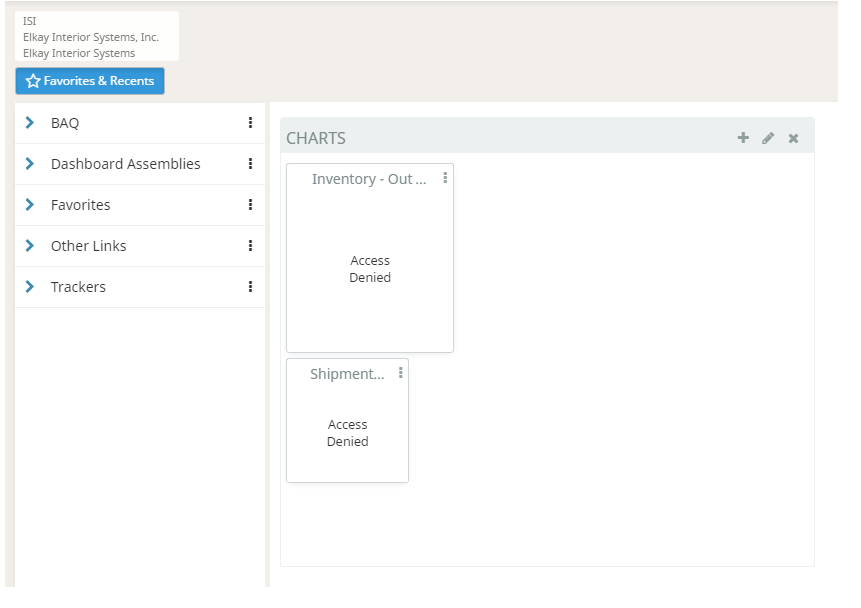Open the Favorites & Recents button
861x608 pixels.
coord(90,81)
